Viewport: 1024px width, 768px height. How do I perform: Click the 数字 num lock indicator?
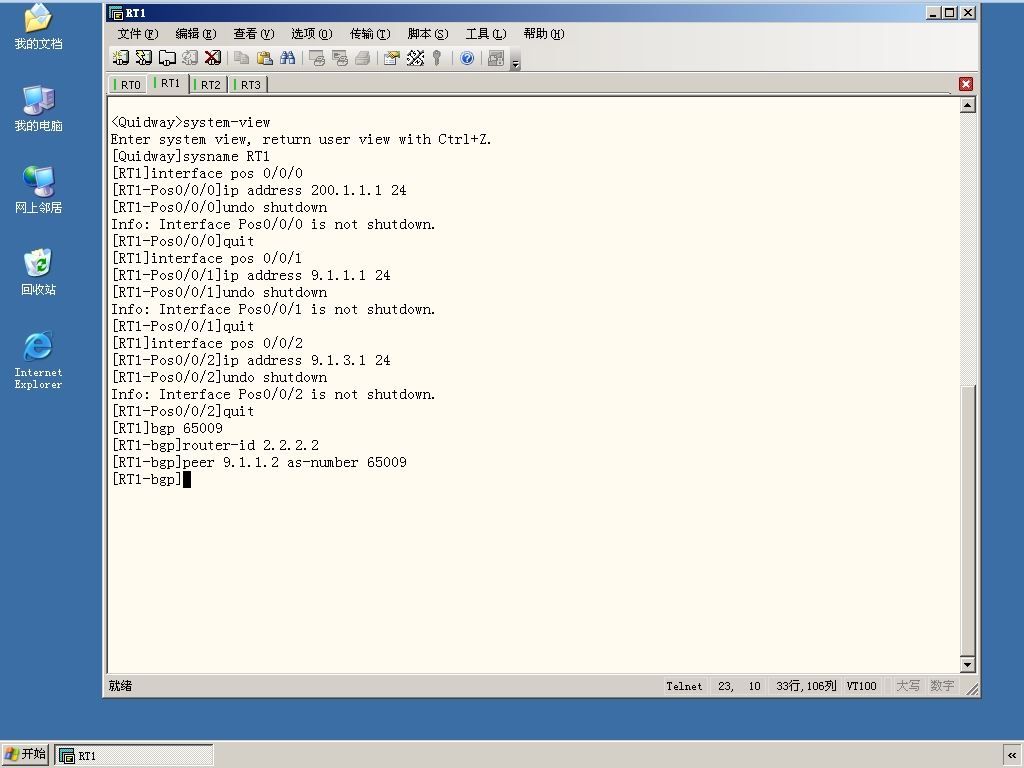click(x=942, y=686)
